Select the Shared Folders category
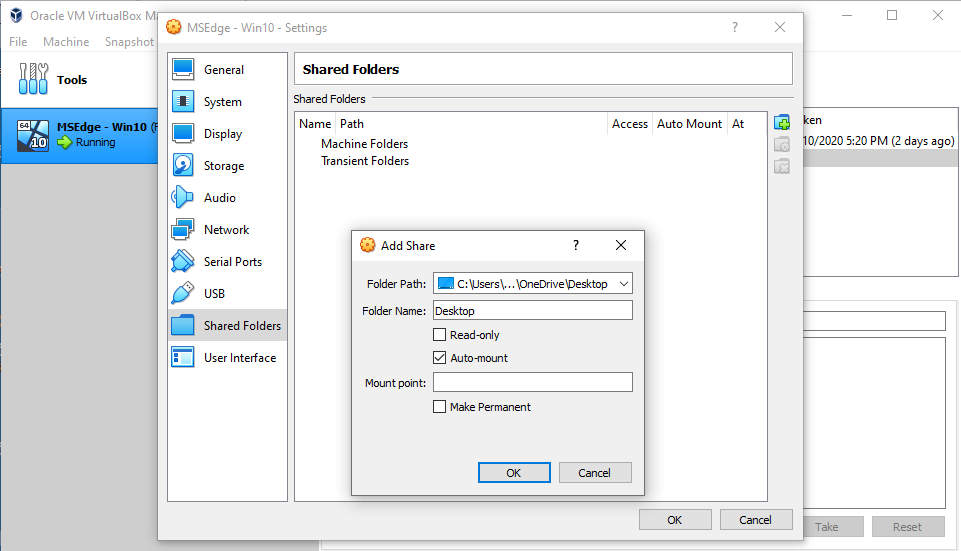 [227, 325]
